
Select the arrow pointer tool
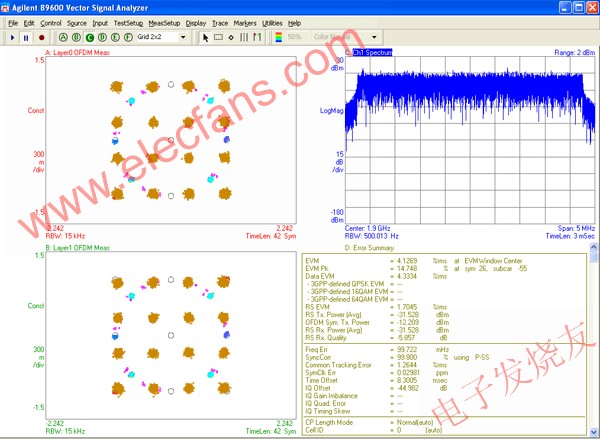206,37
